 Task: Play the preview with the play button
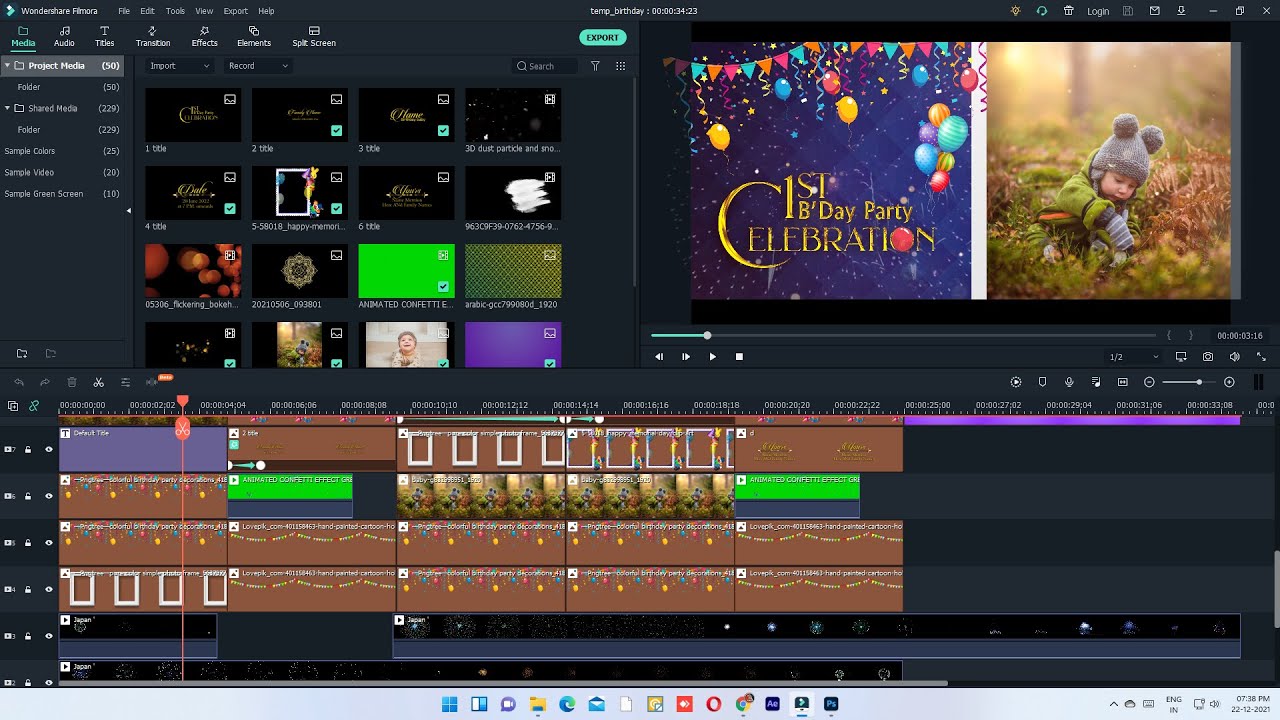pos(712,357)
